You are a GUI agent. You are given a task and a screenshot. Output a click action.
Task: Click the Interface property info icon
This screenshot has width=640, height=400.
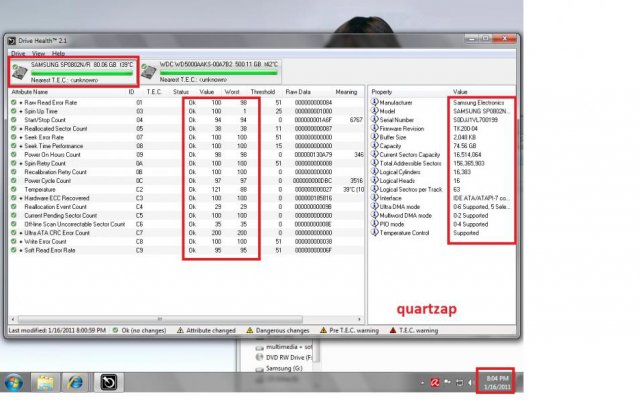(x=374, y=198)
